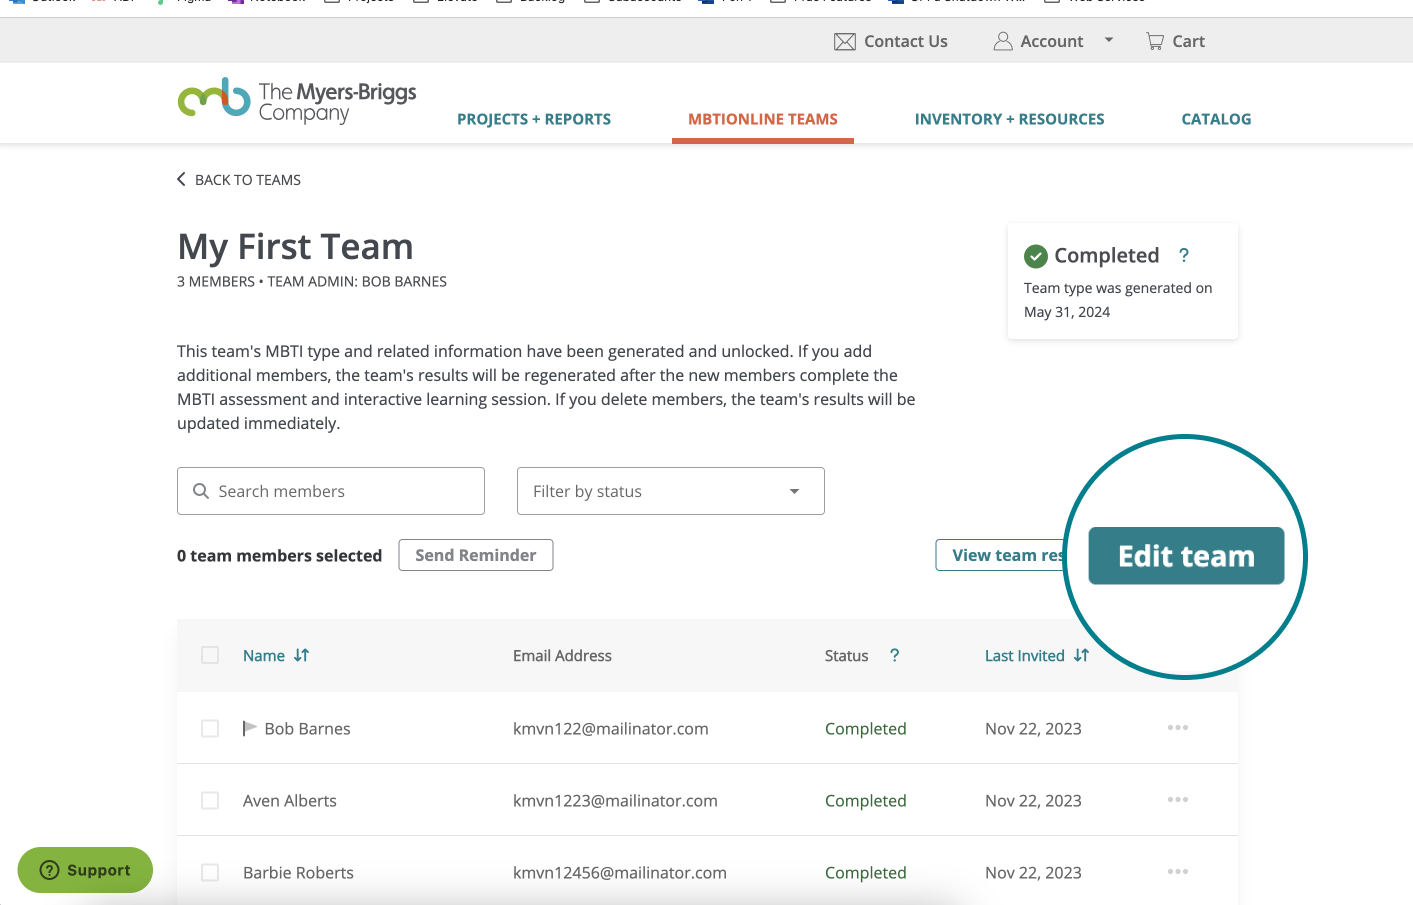Click into the Search members field
The image size is (1413, 905).
click(331, 491)
